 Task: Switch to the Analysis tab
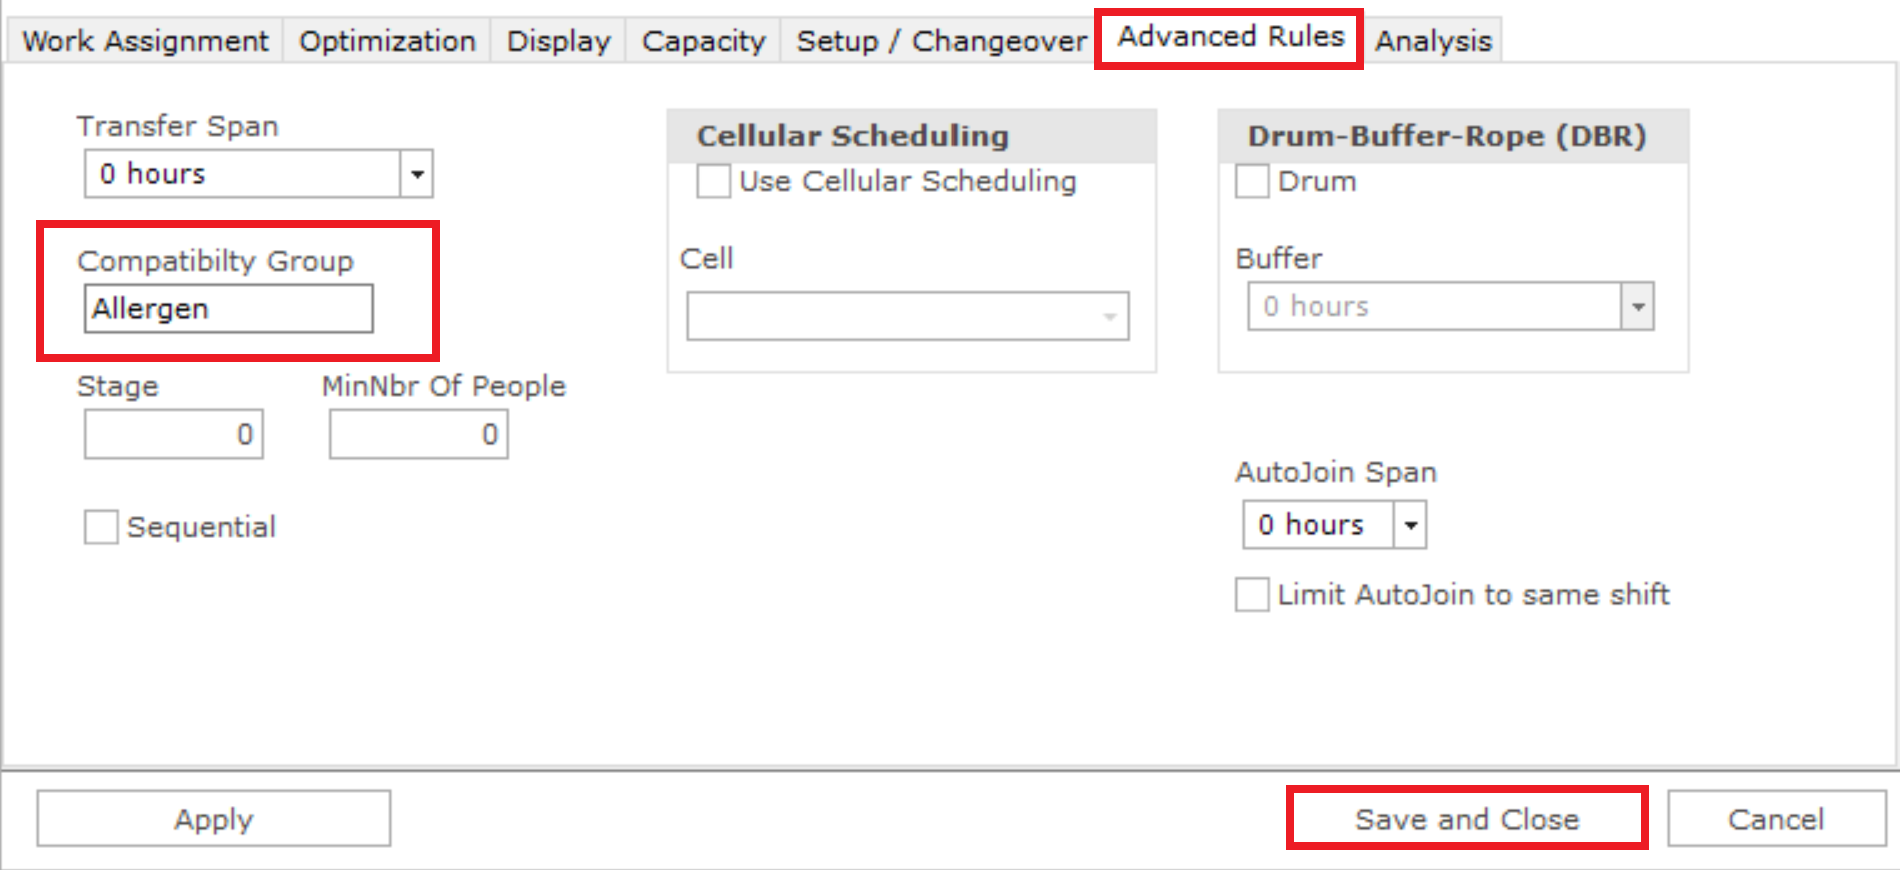tap(1433, 41)
